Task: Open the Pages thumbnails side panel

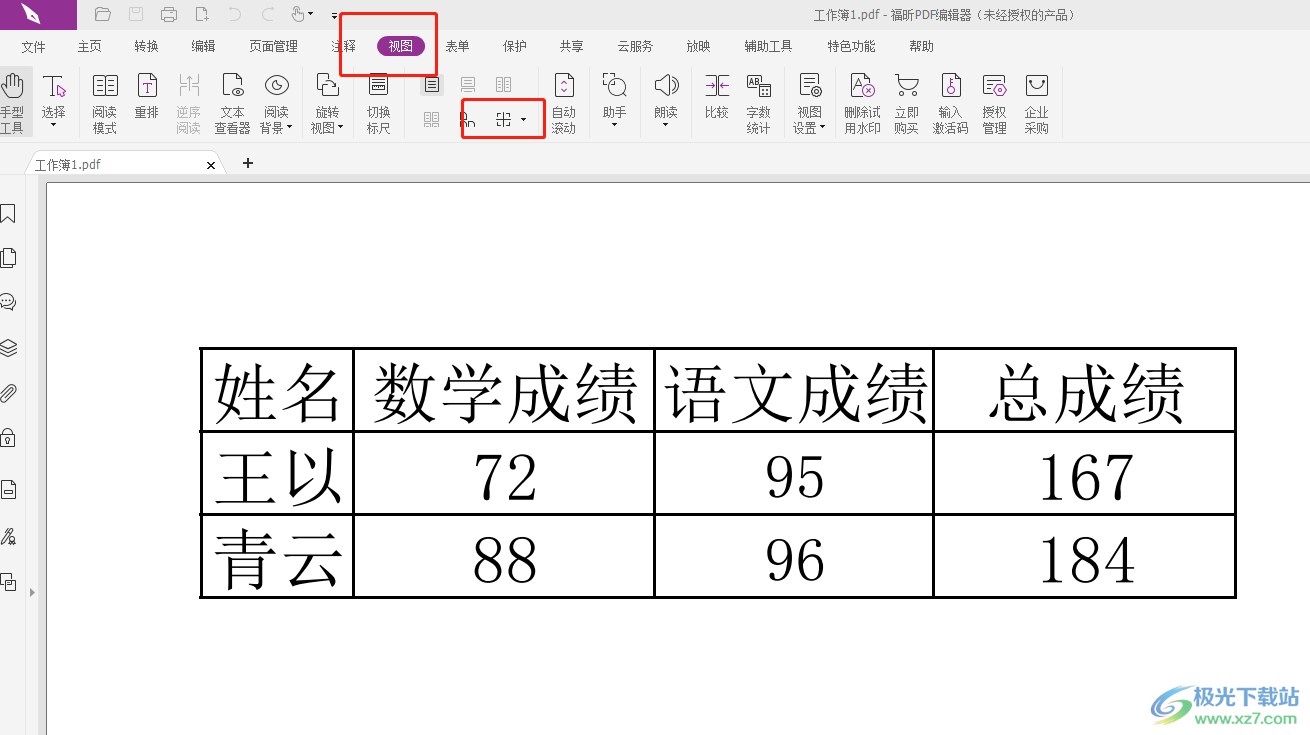Action: (8, 258)
